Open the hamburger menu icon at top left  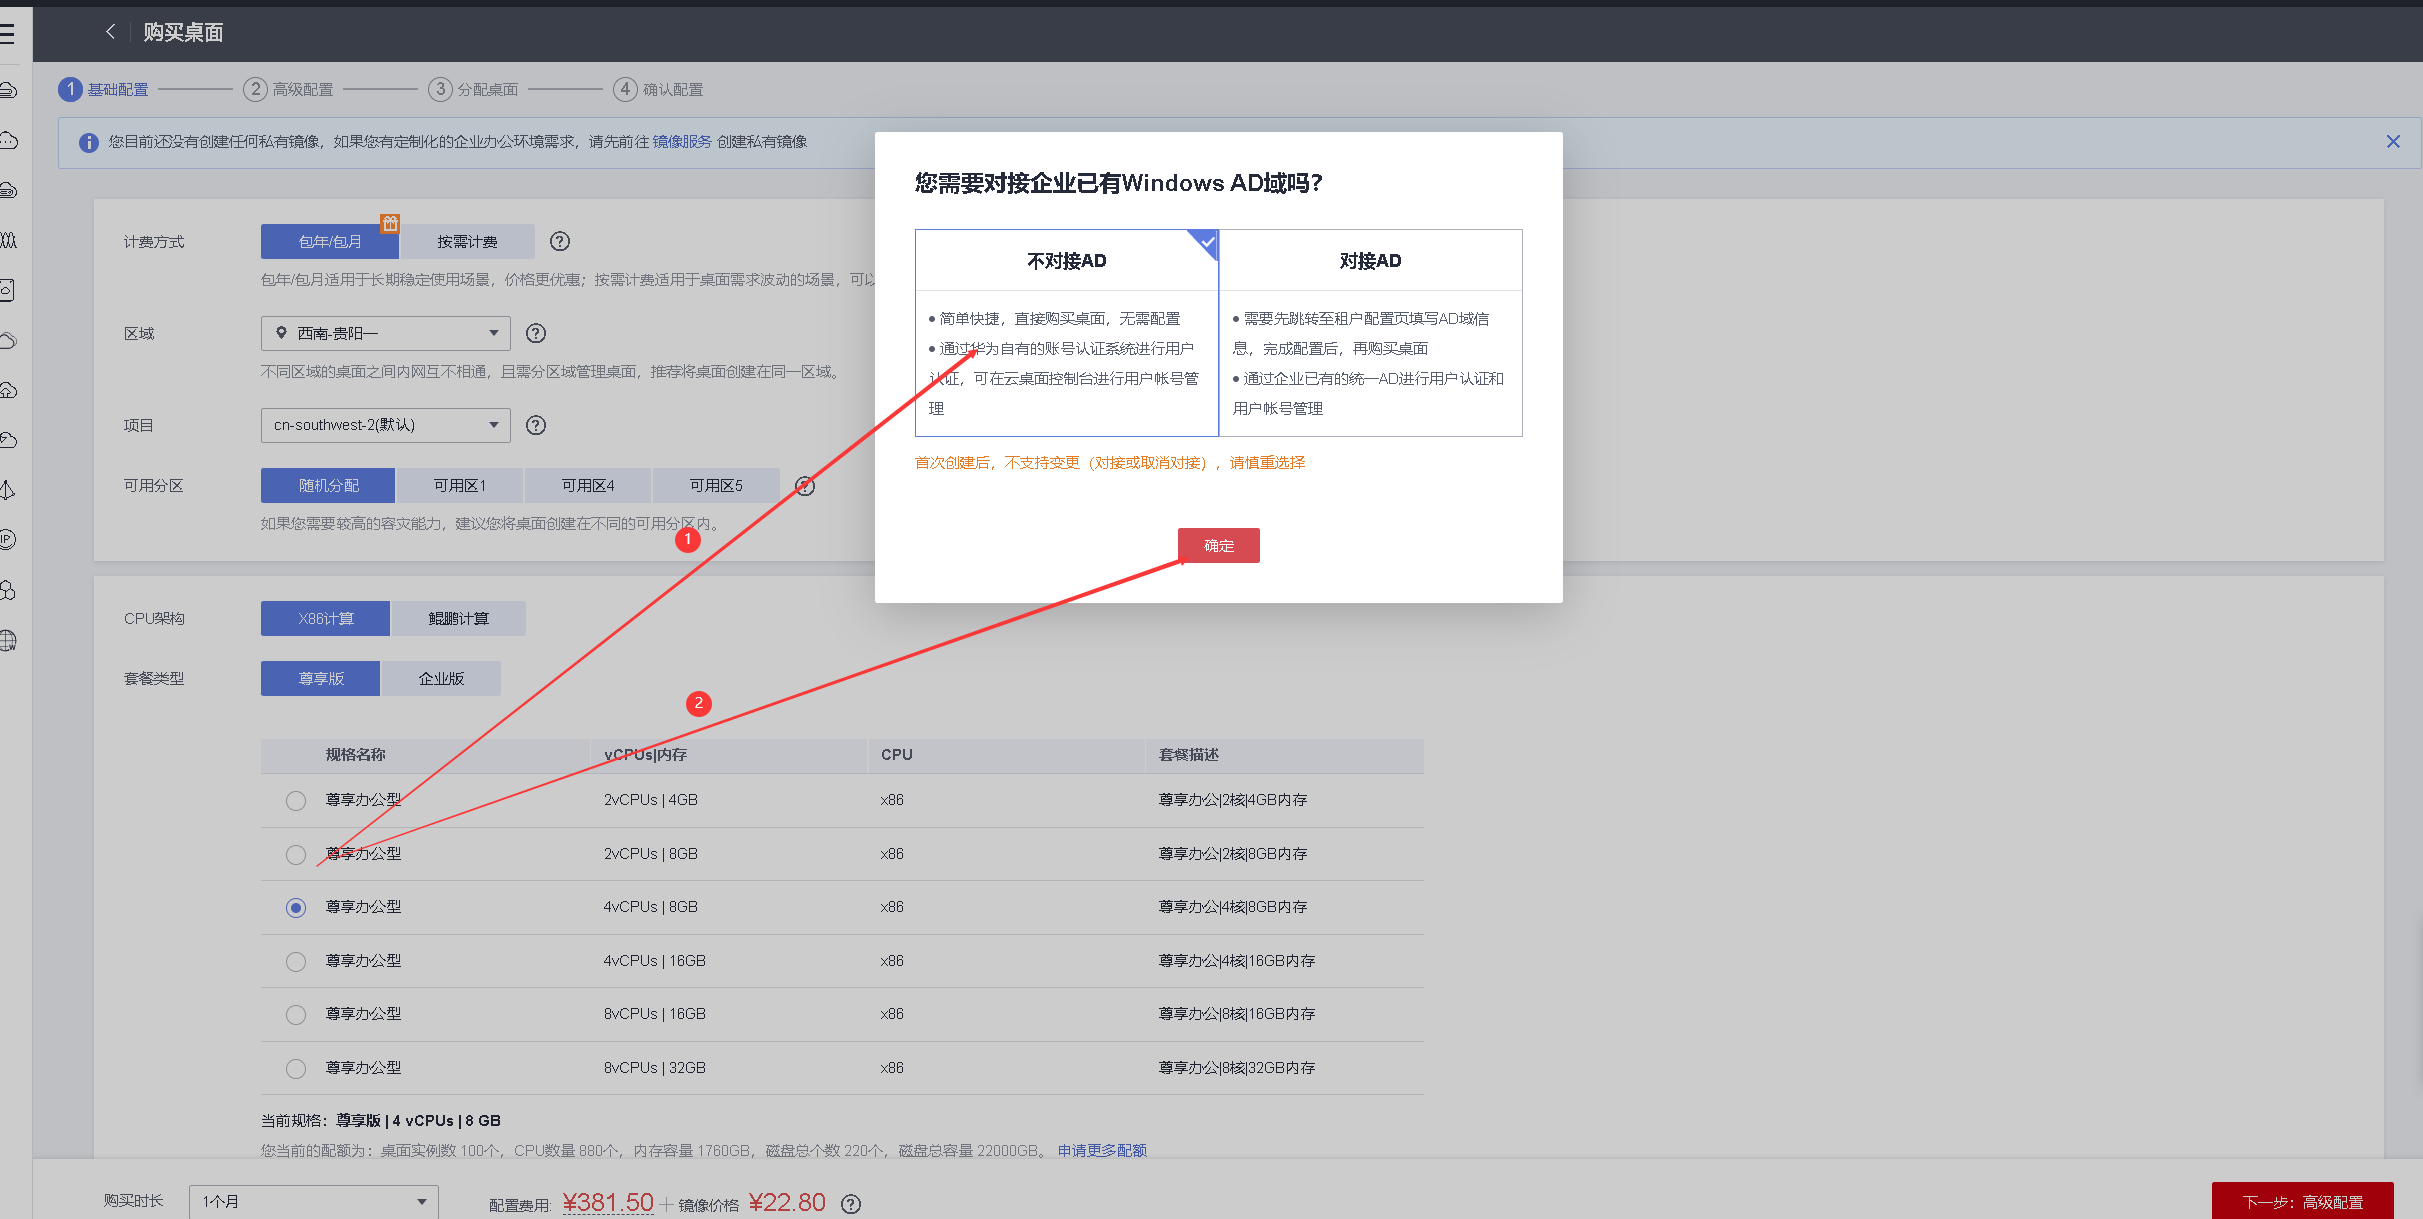8,34
